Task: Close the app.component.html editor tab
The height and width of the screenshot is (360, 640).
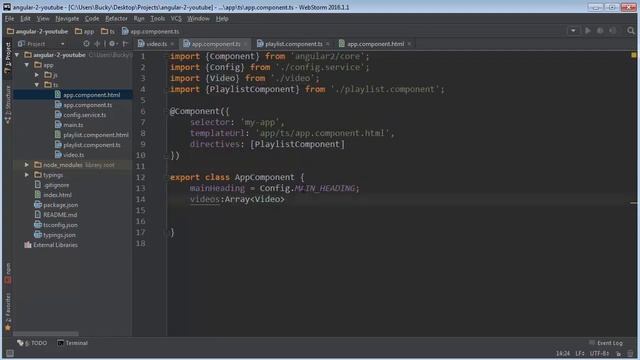Action: pos(409,44)
